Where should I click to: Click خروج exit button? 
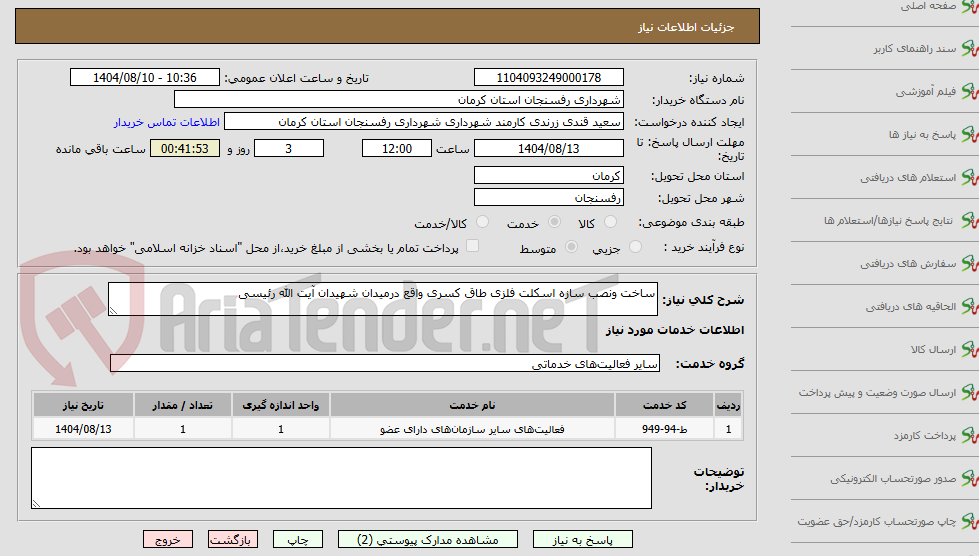168,540
